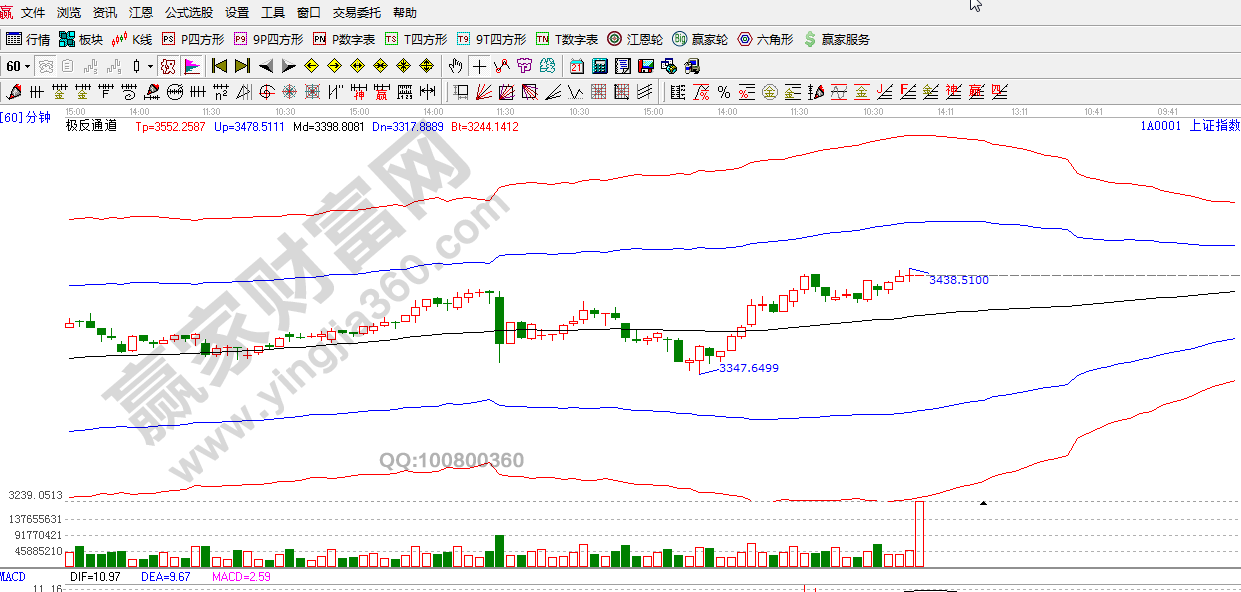Screen dimensions: 1241x592
Task: Click the calendar date icon
Action: (577, 67)
